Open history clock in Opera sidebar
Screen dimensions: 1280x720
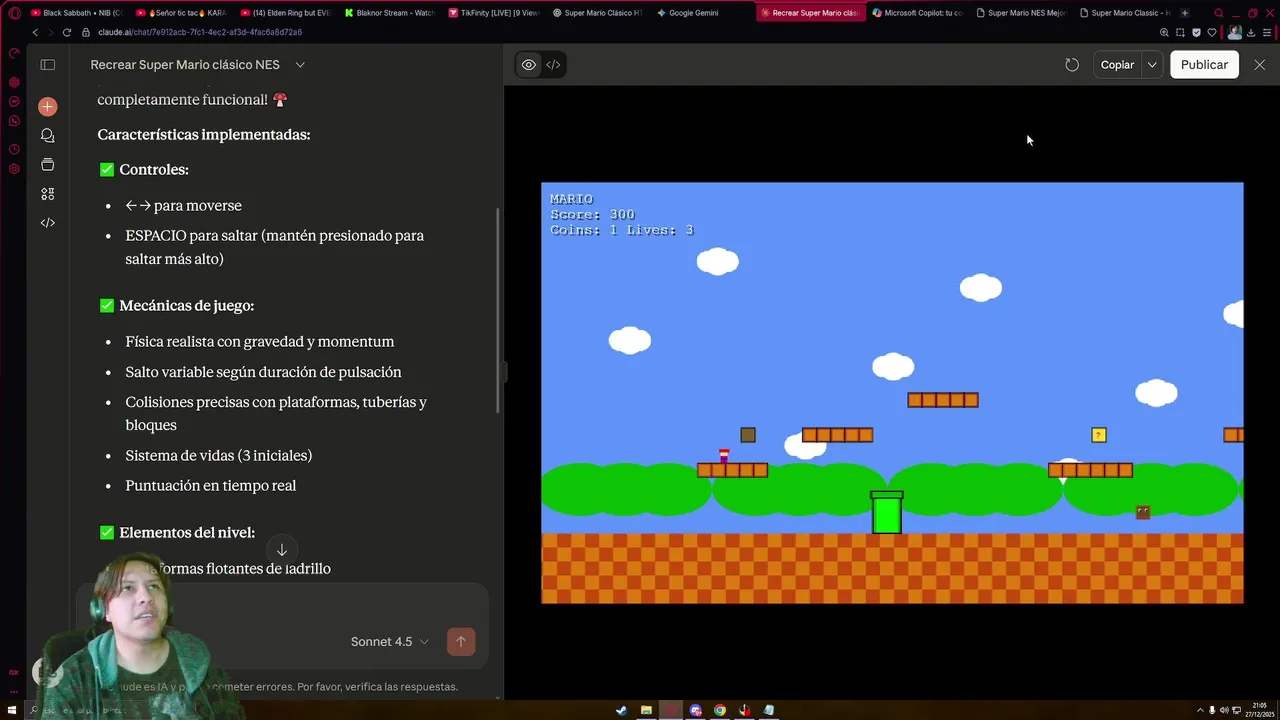[14, 149]
